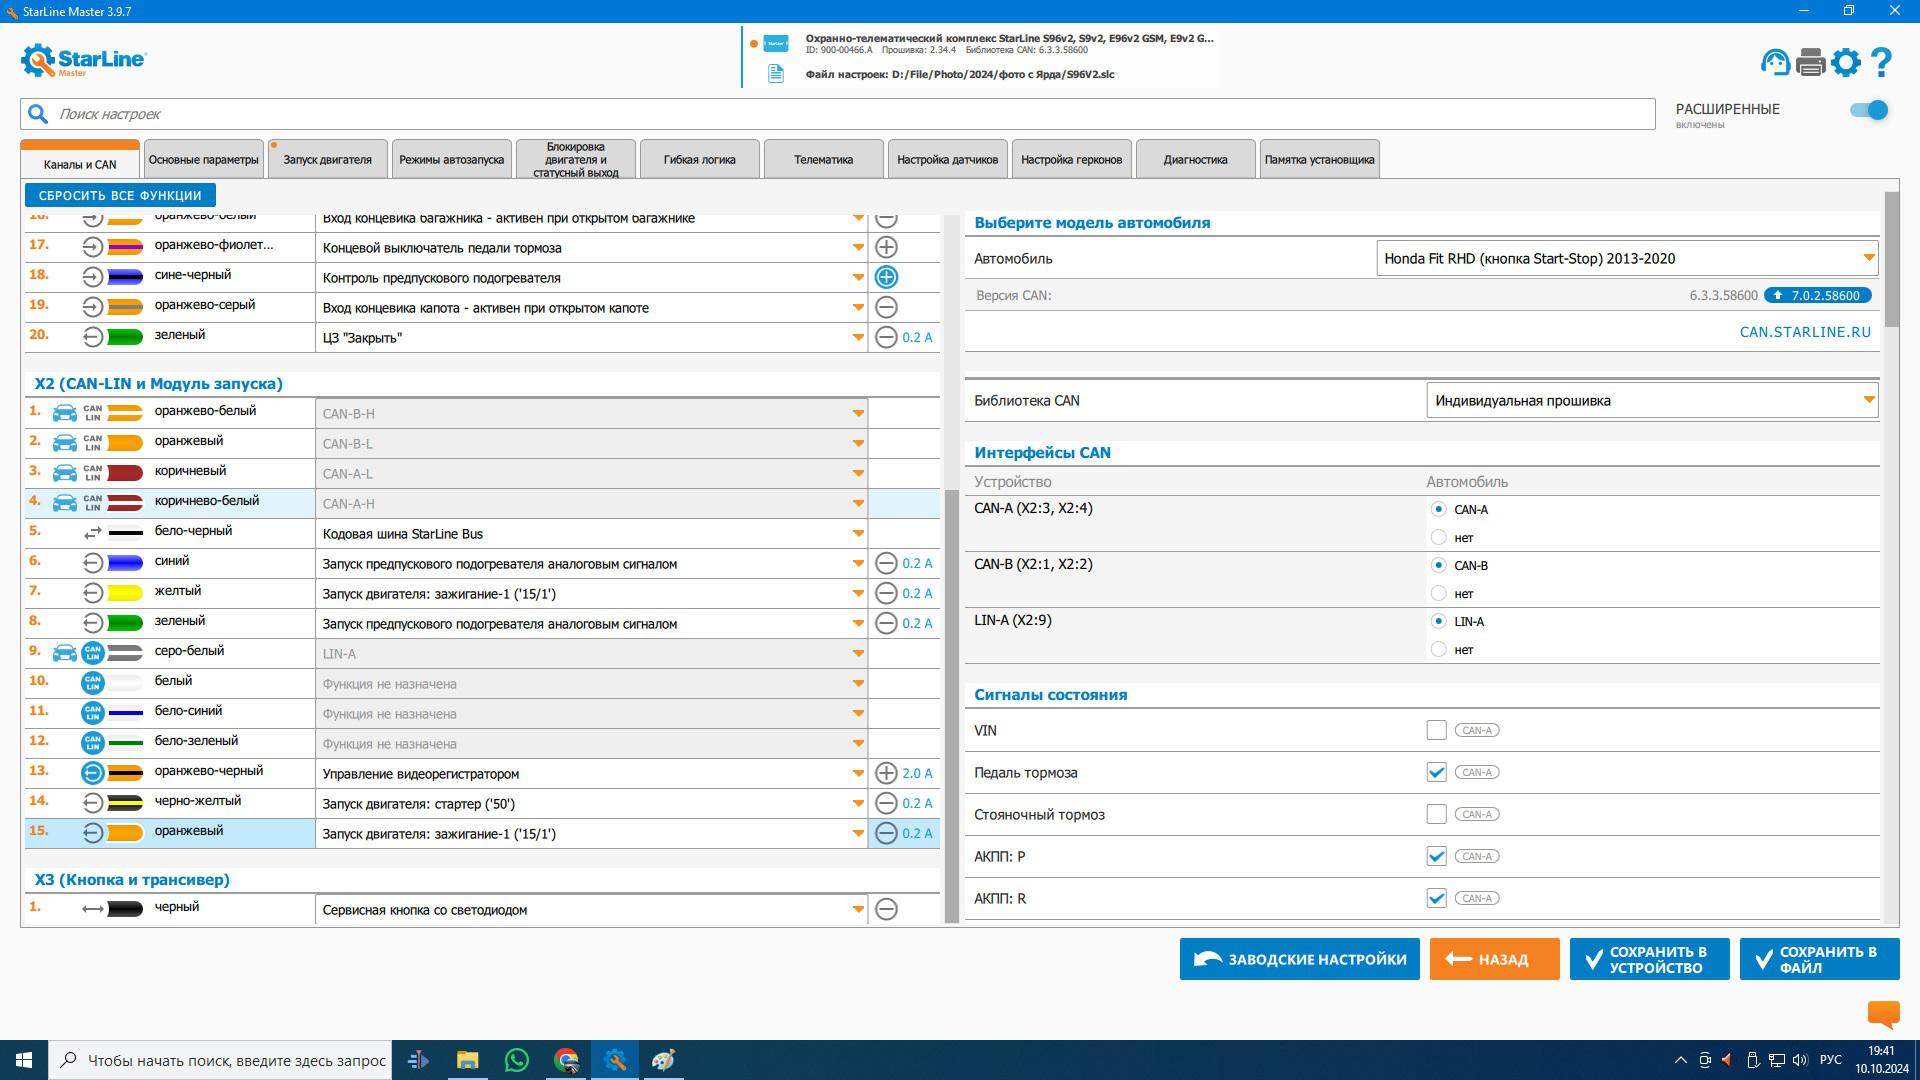Select нет radio for CAN-B interface
Image resolution: width=1920 pixels, height=1080 pixels.
coord(1438,593)
